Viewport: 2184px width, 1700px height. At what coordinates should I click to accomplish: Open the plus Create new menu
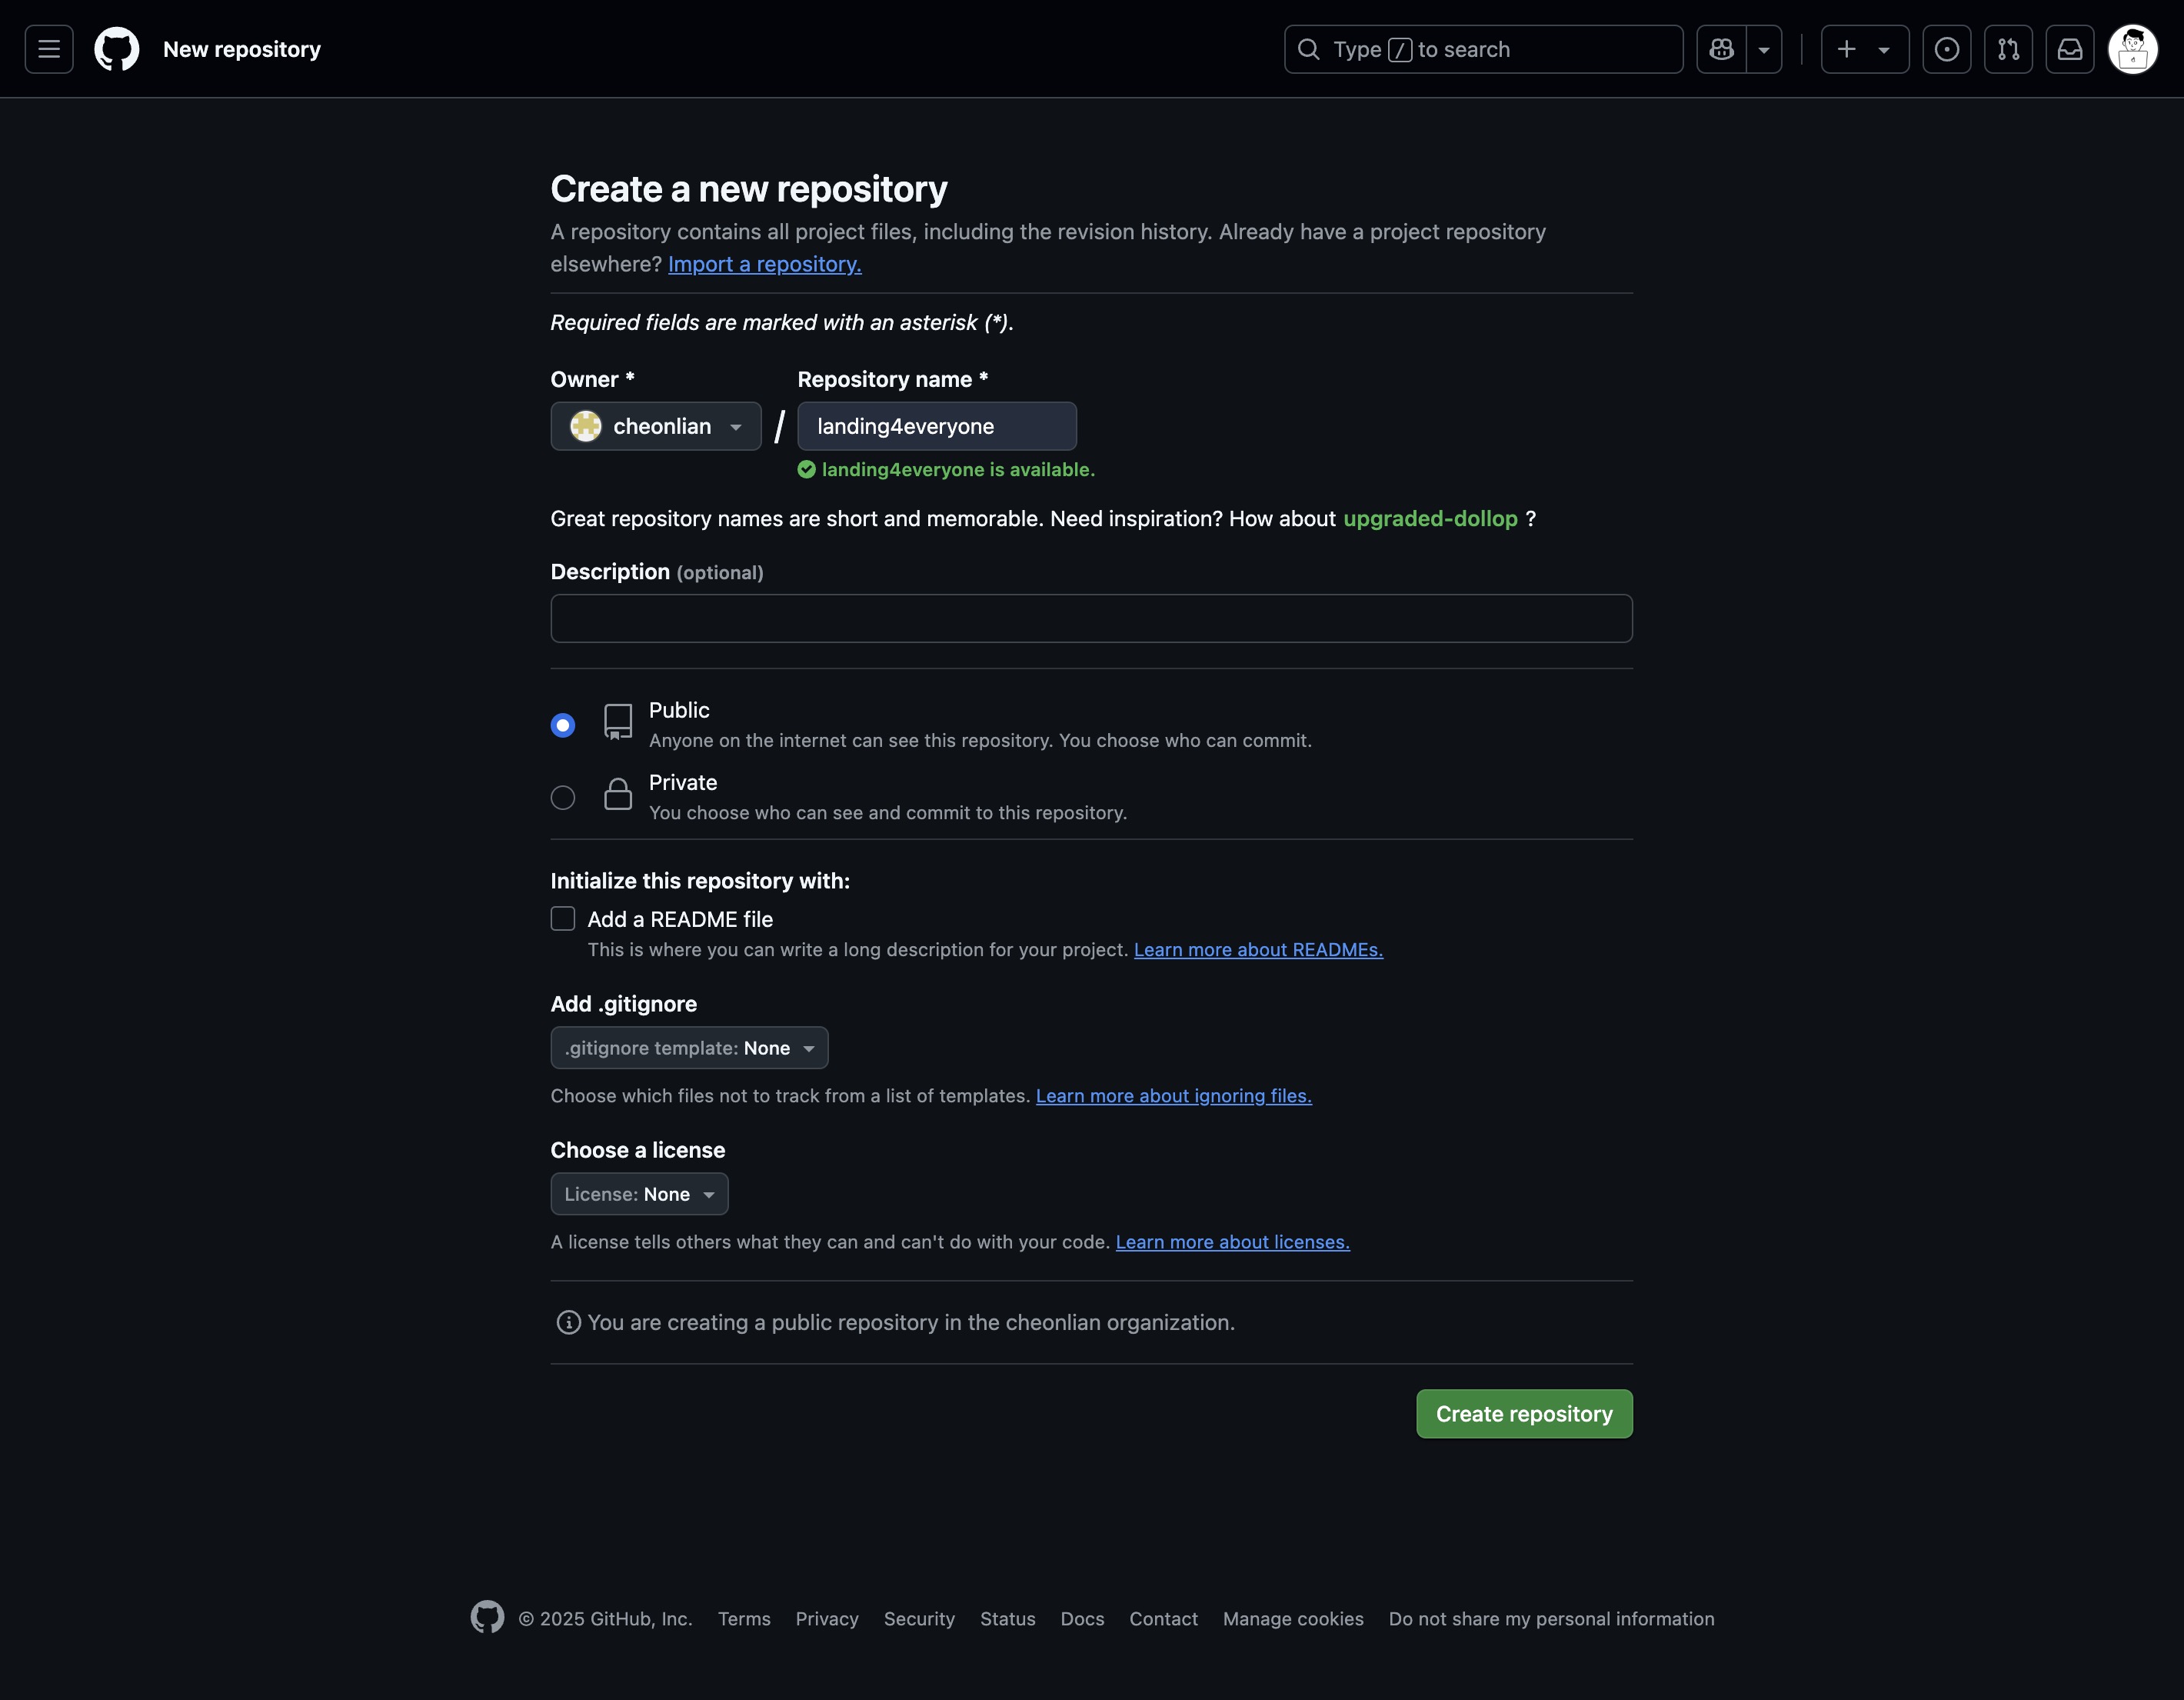point(1865,49)
